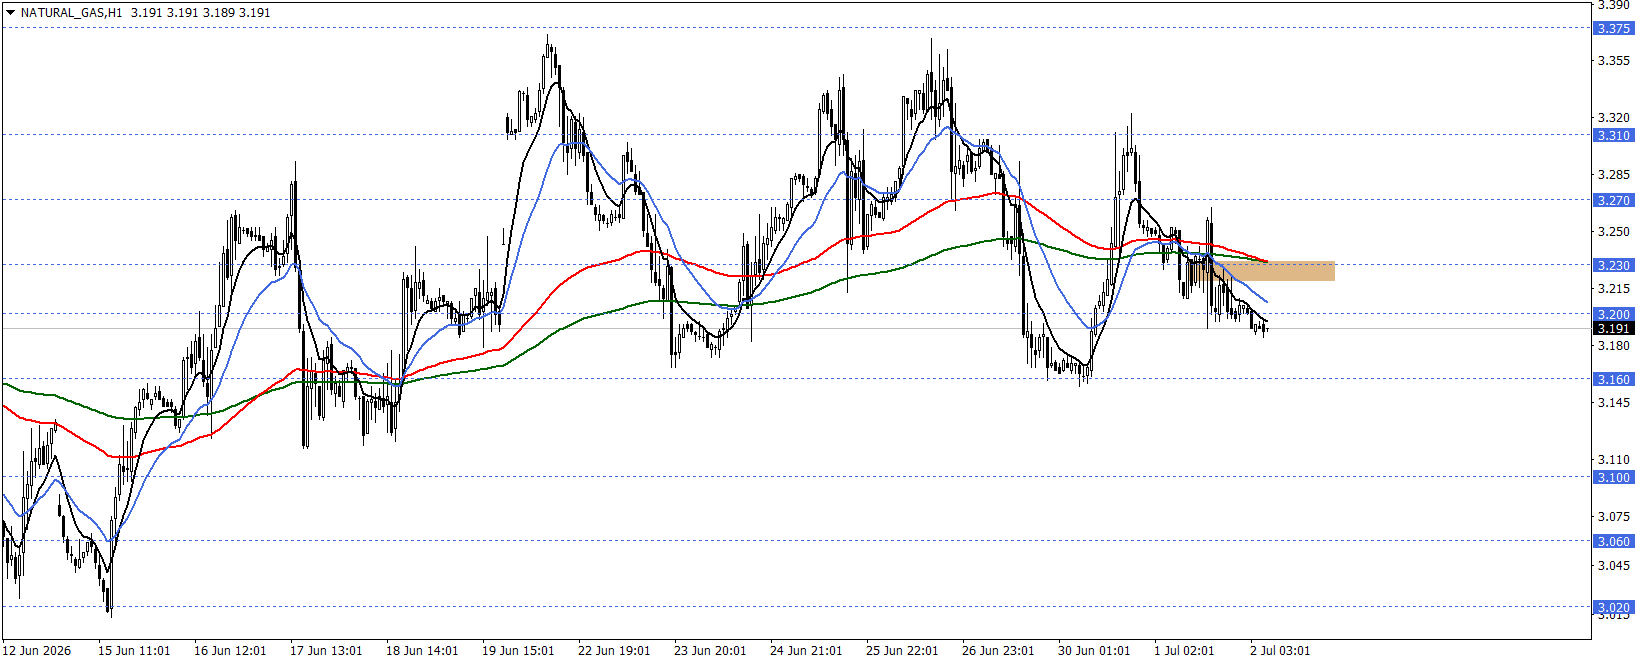Select the 3.060 horizontal level tag
1641x663 pixels.
tap(1613, 541)
